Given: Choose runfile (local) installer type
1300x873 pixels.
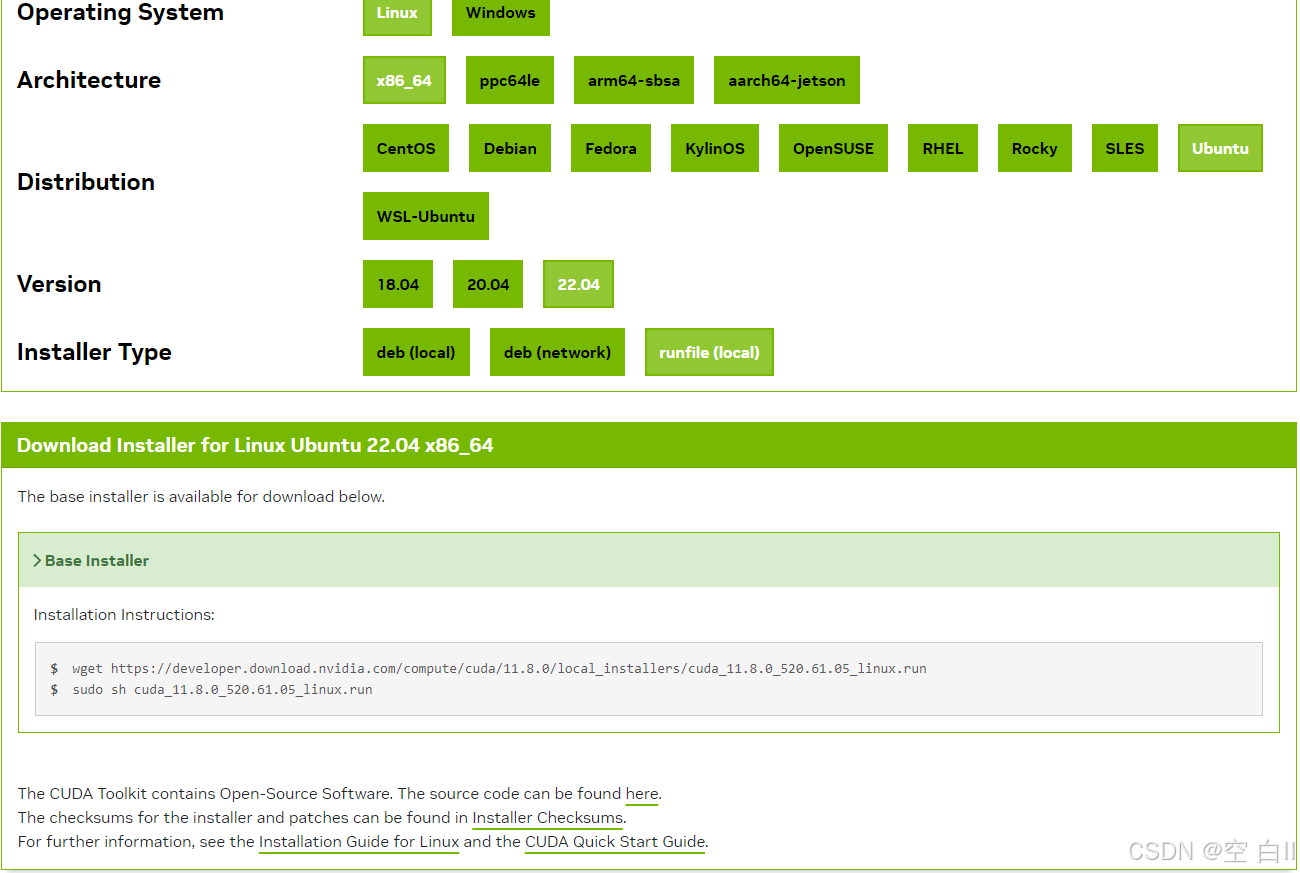Looking at the screenshot, I should 709,352.
